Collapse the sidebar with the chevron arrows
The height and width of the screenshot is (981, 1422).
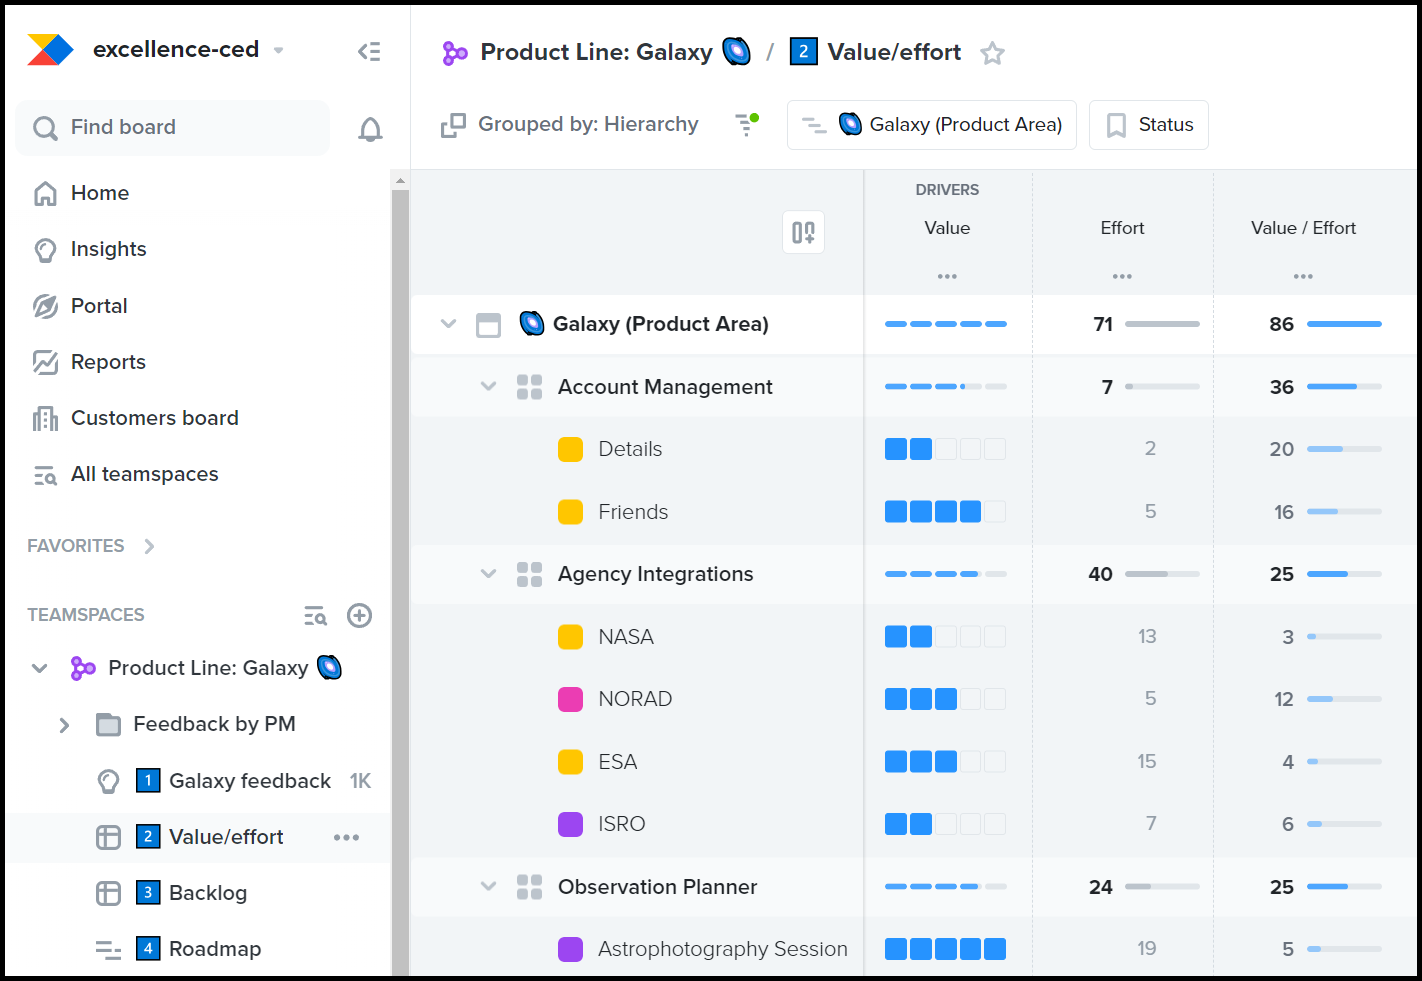pyautogui.click(x=369, y=51)
